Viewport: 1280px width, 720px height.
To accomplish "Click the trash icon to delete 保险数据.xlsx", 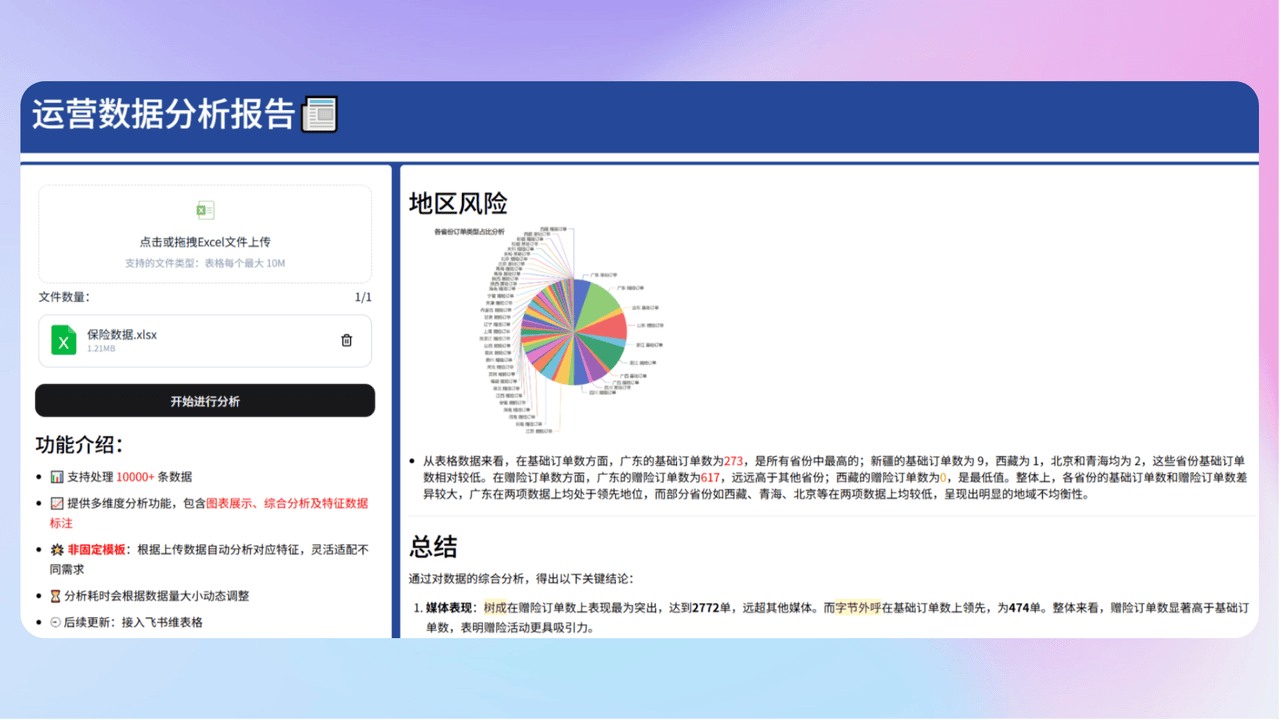I will [346, 340].
